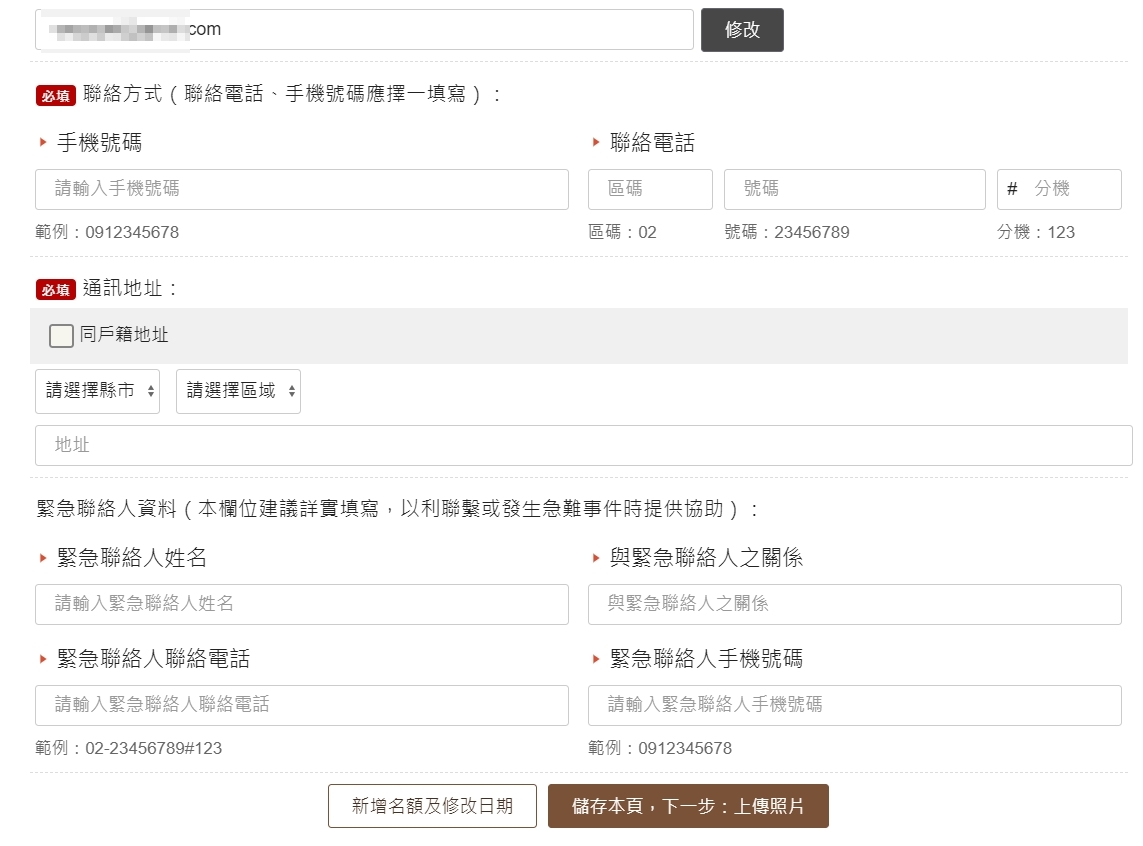This screenshot has height=846, width=1143.
Task: Check the 同戶籍地址 checkbox
Action: pos(61,336)
